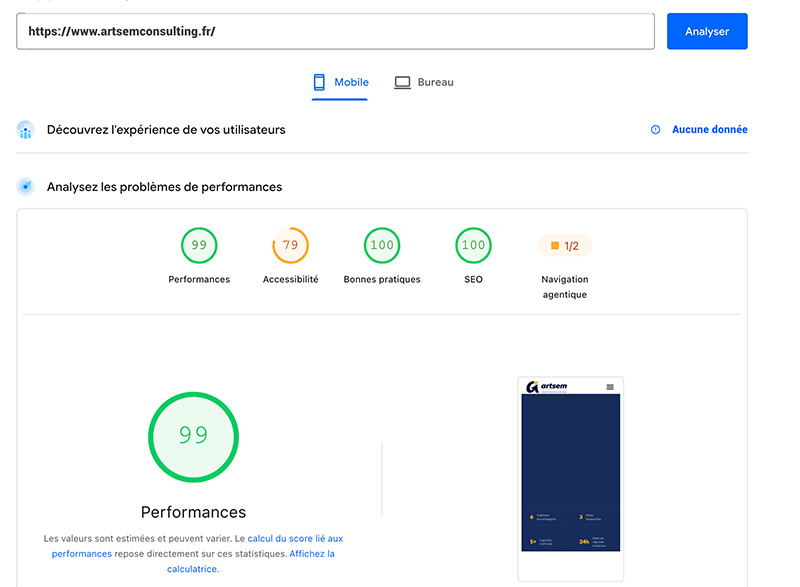Click the large 99 performance score circle
Image resolution: width=800 pixels, height=587 pixels.
(193, 437)
